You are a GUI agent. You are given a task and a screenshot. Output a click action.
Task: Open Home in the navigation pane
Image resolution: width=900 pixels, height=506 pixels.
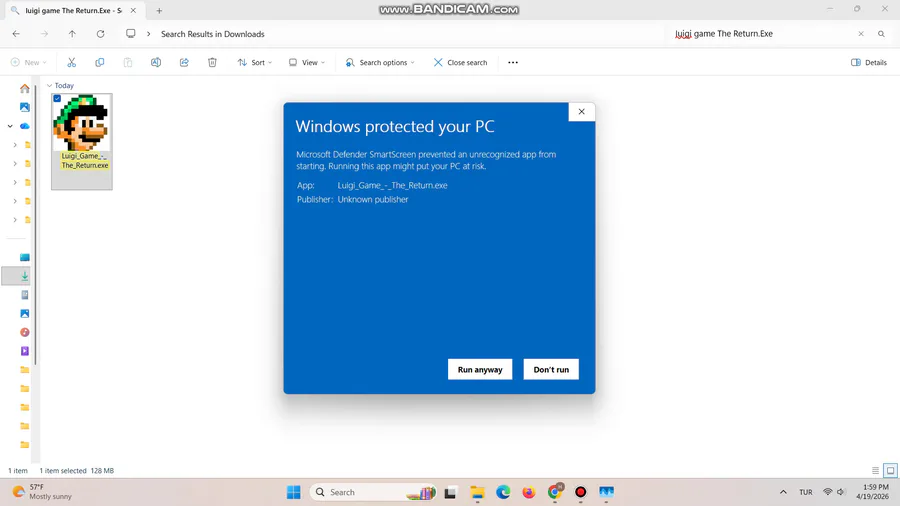tap(25, 88)
